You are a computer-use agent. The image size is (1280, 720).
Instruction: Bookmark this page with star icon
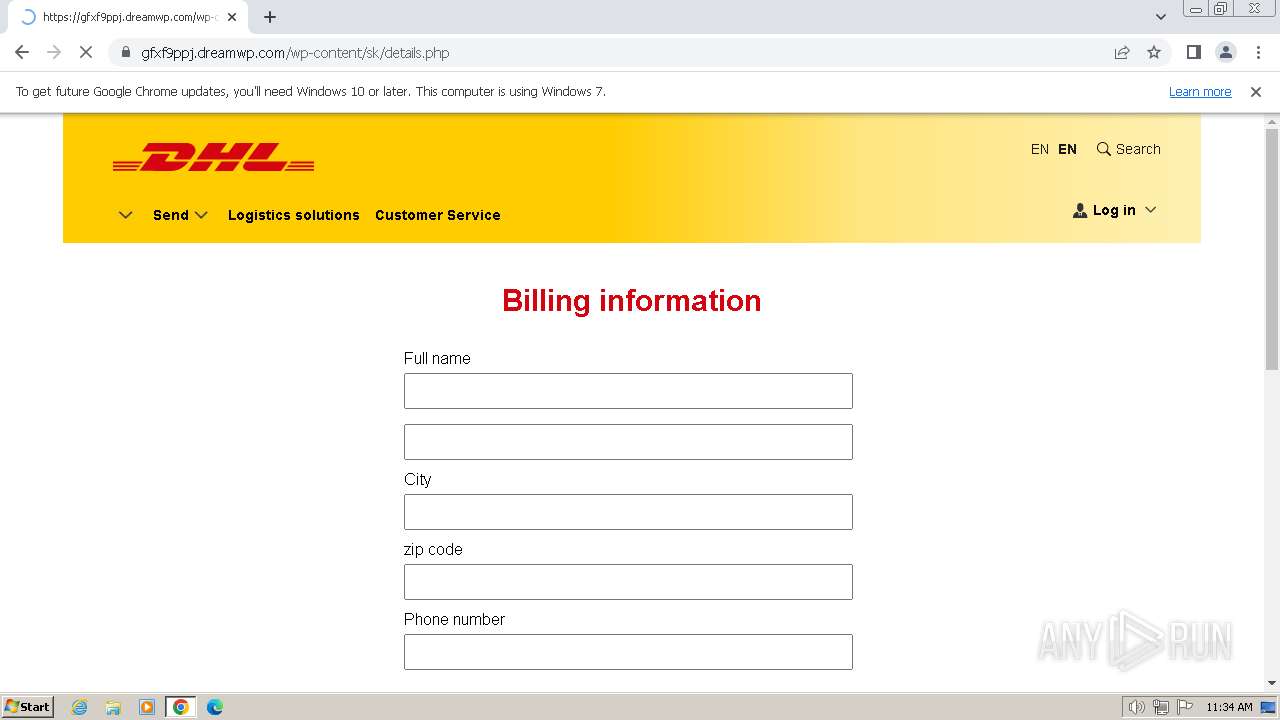[x=1154, y=52]
